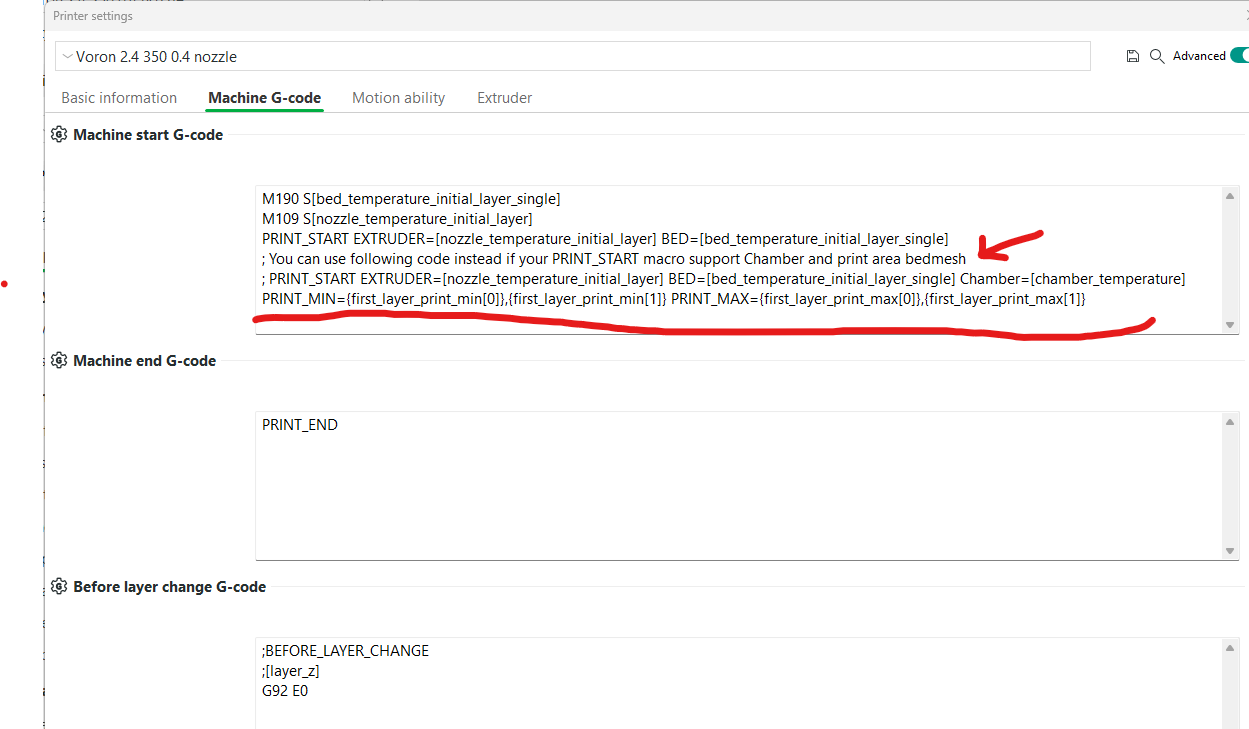1249x729 pixels.
Task: Click the scroll-up arrow of Machine start G-code
Action: click(1229, 196)
